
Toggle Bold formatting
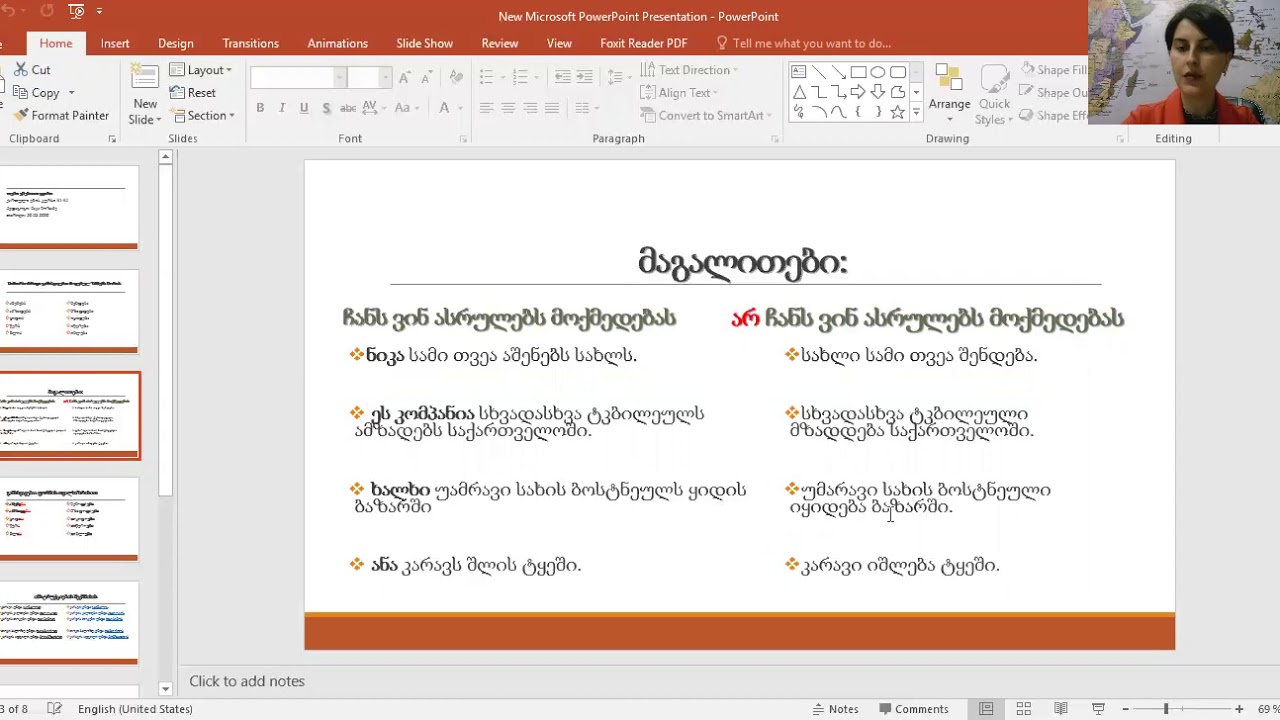tap(260, 108)
